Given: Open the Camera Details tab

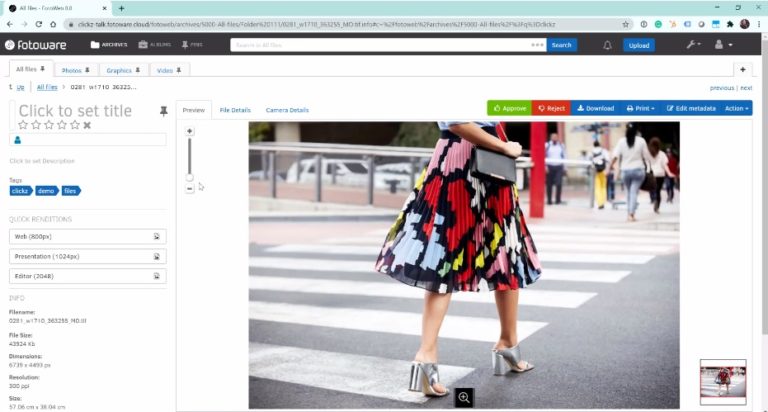Looking at the screenshot, I should click(287, 110).
